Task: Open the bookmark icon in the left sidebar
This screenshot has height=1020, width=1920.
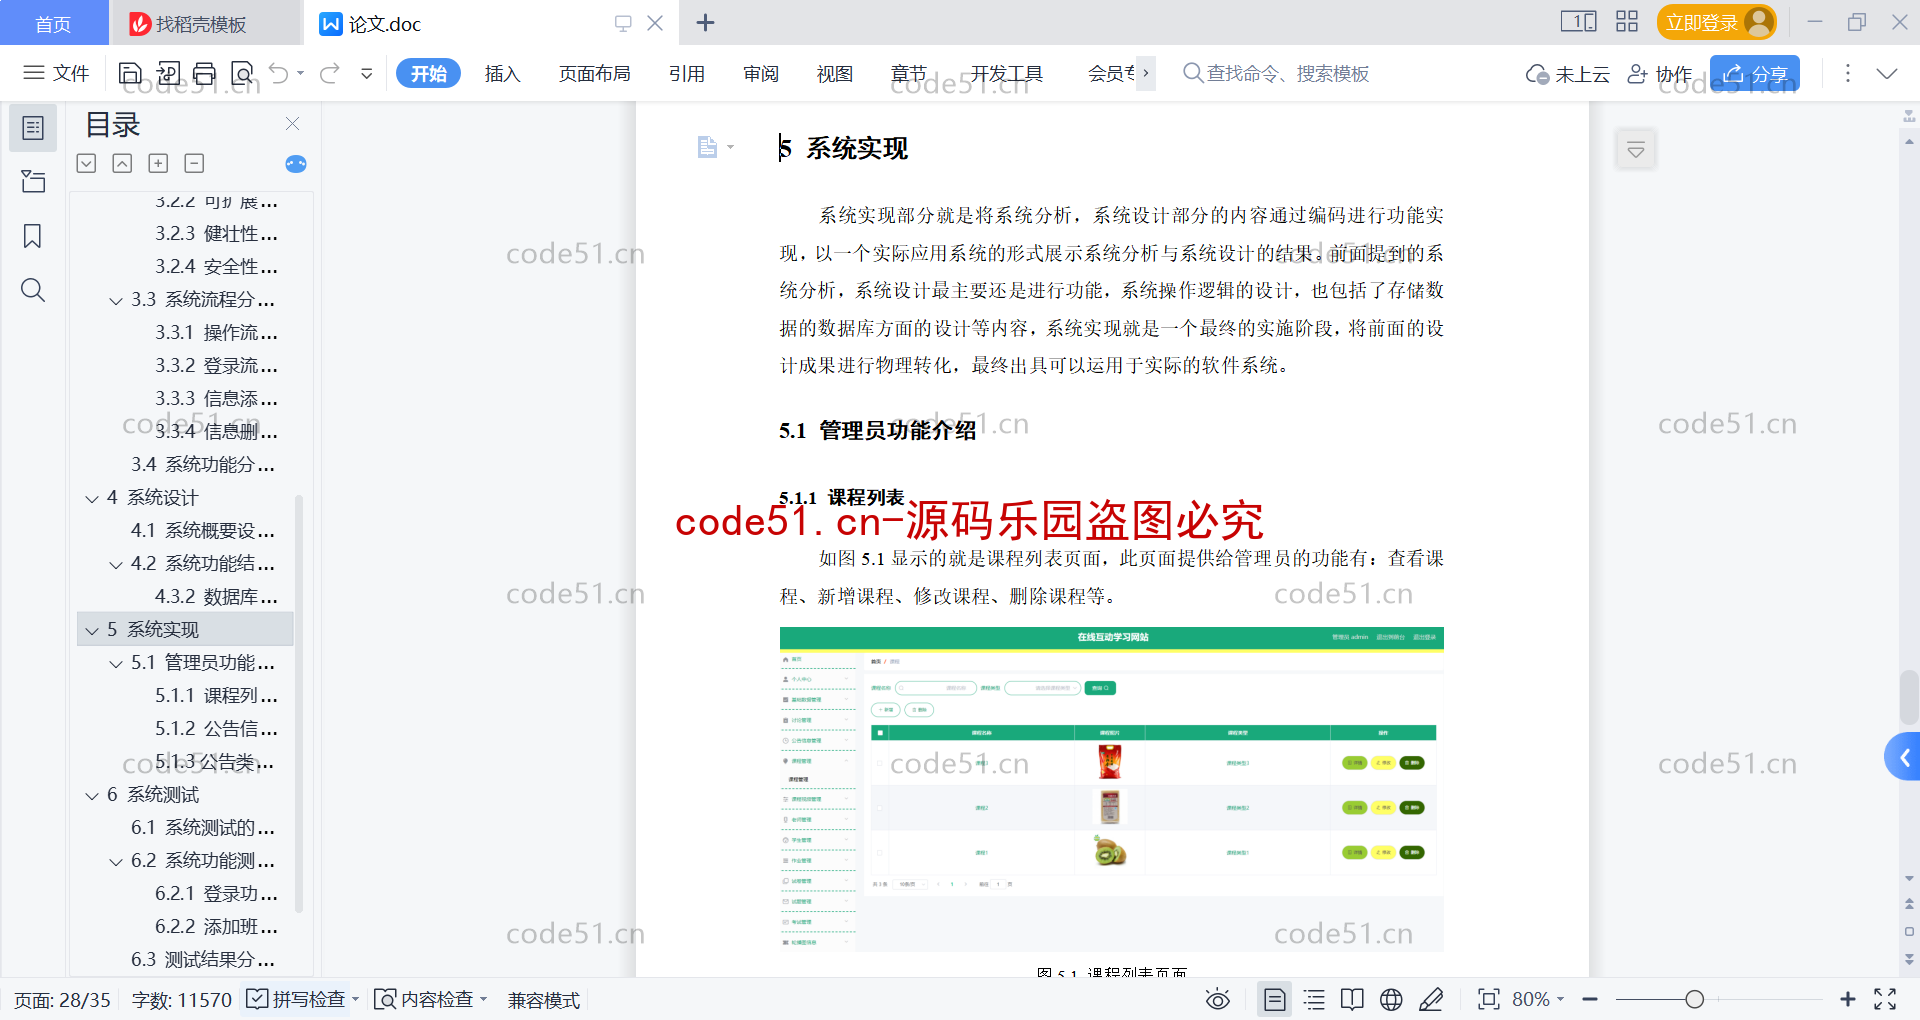Action: 33,236
